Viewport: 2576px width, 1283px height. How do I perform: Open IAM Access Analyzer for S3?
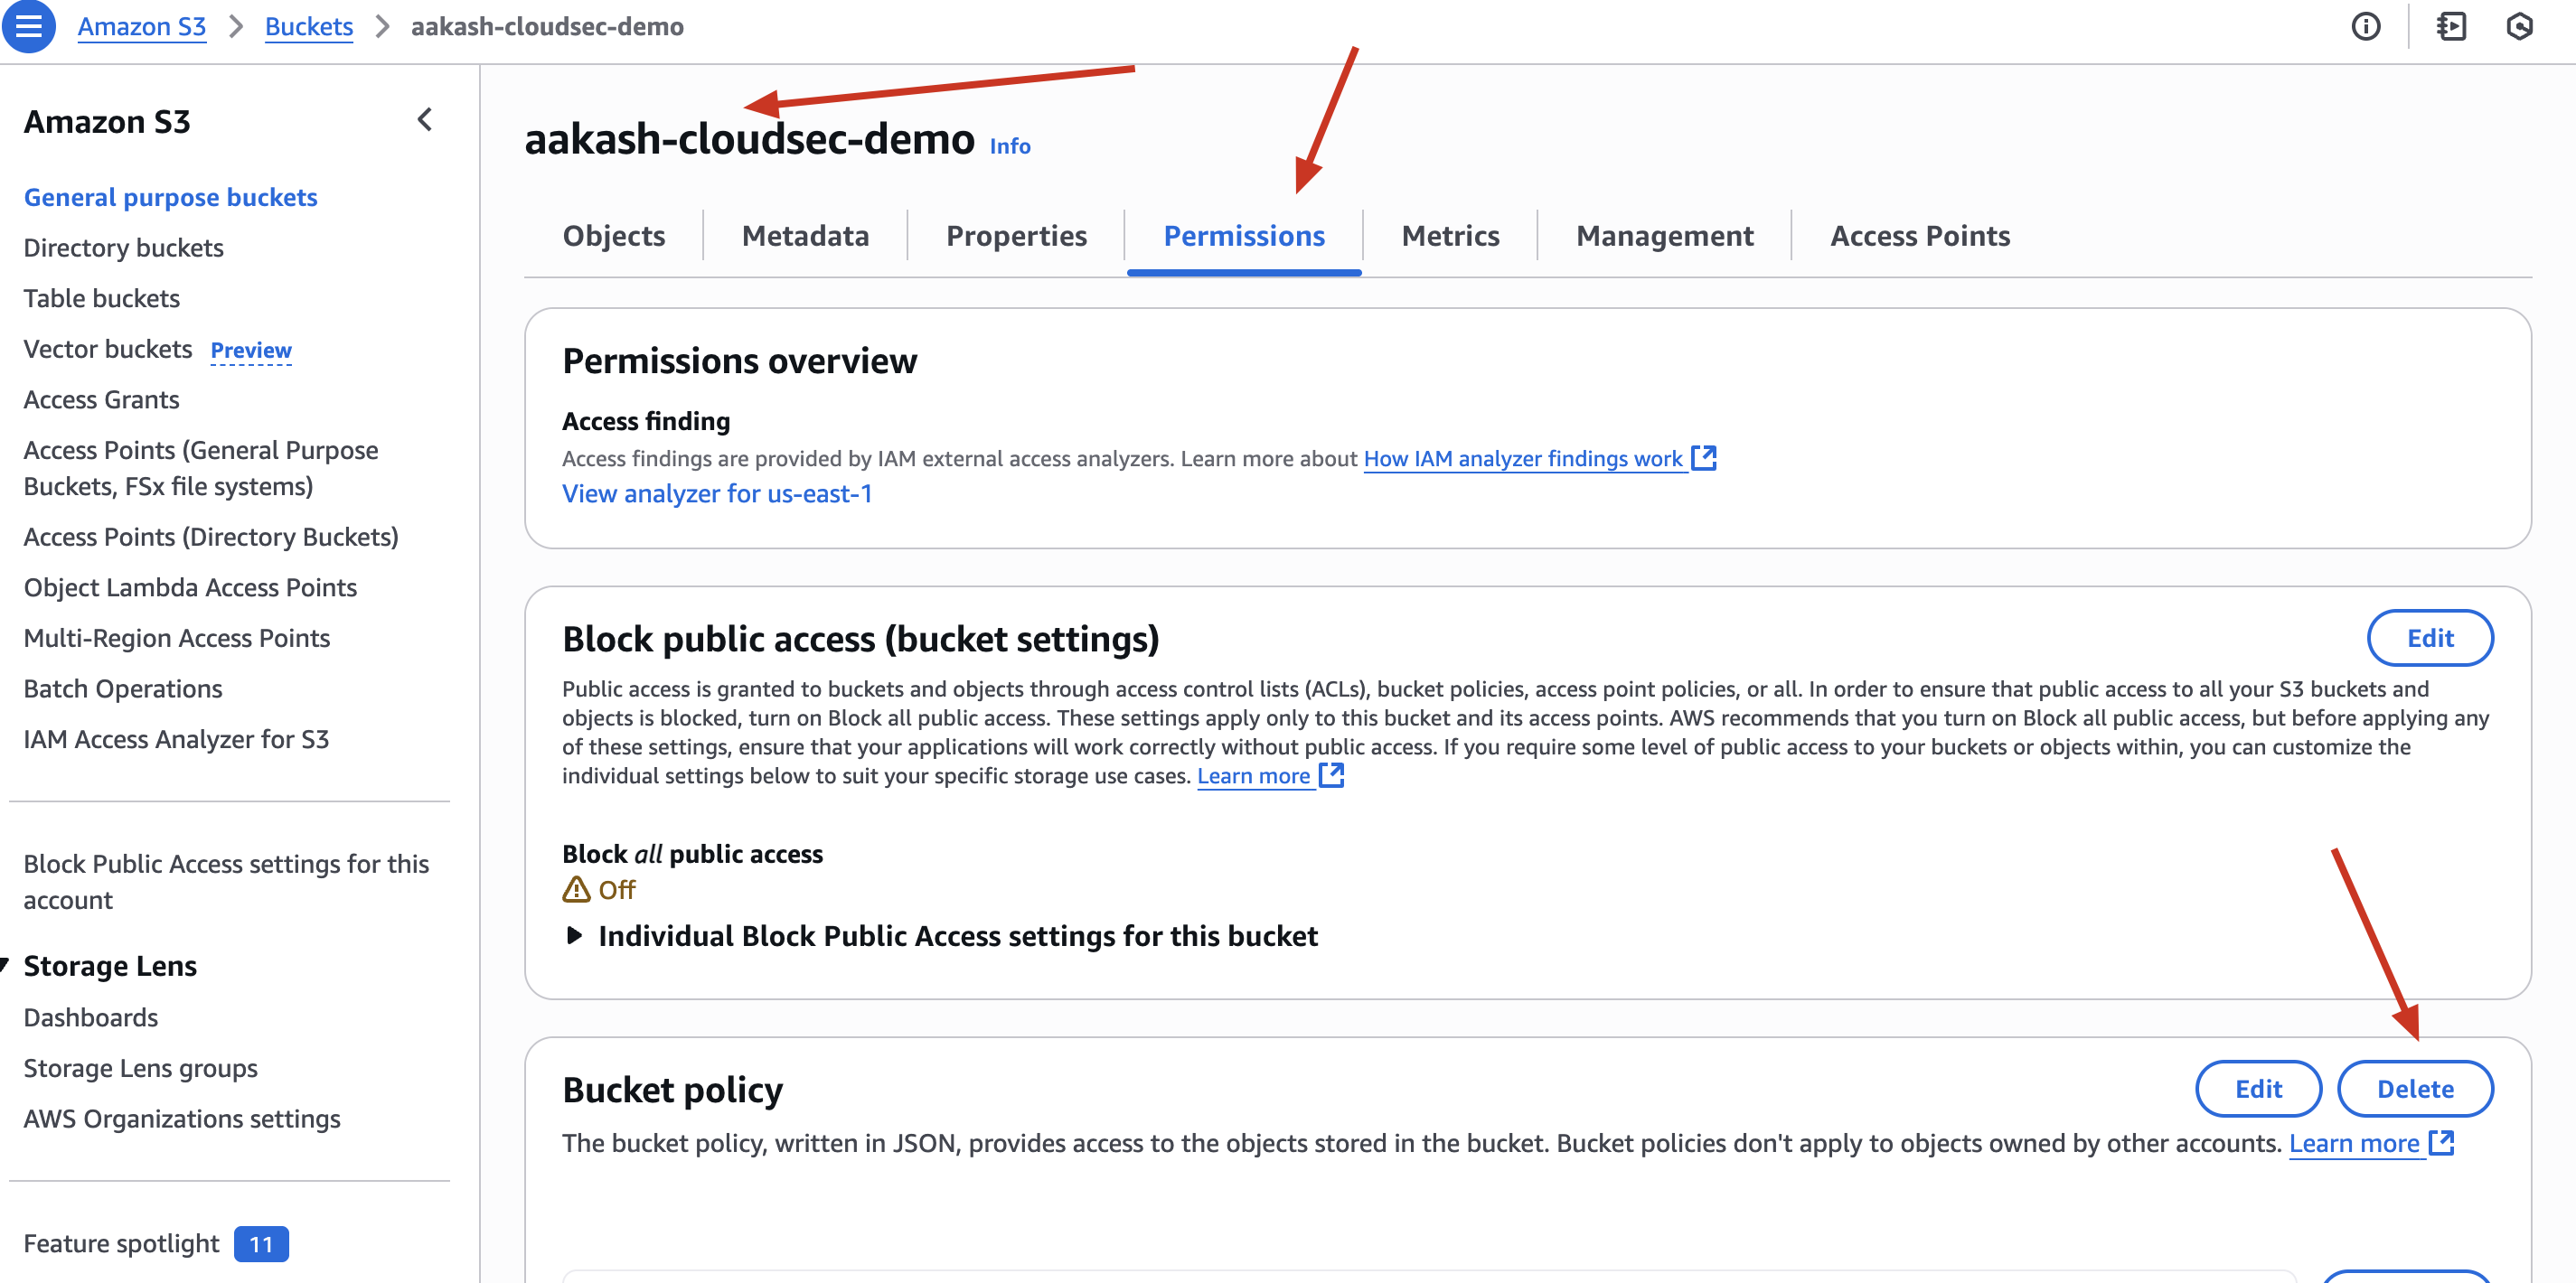point(176,739)
